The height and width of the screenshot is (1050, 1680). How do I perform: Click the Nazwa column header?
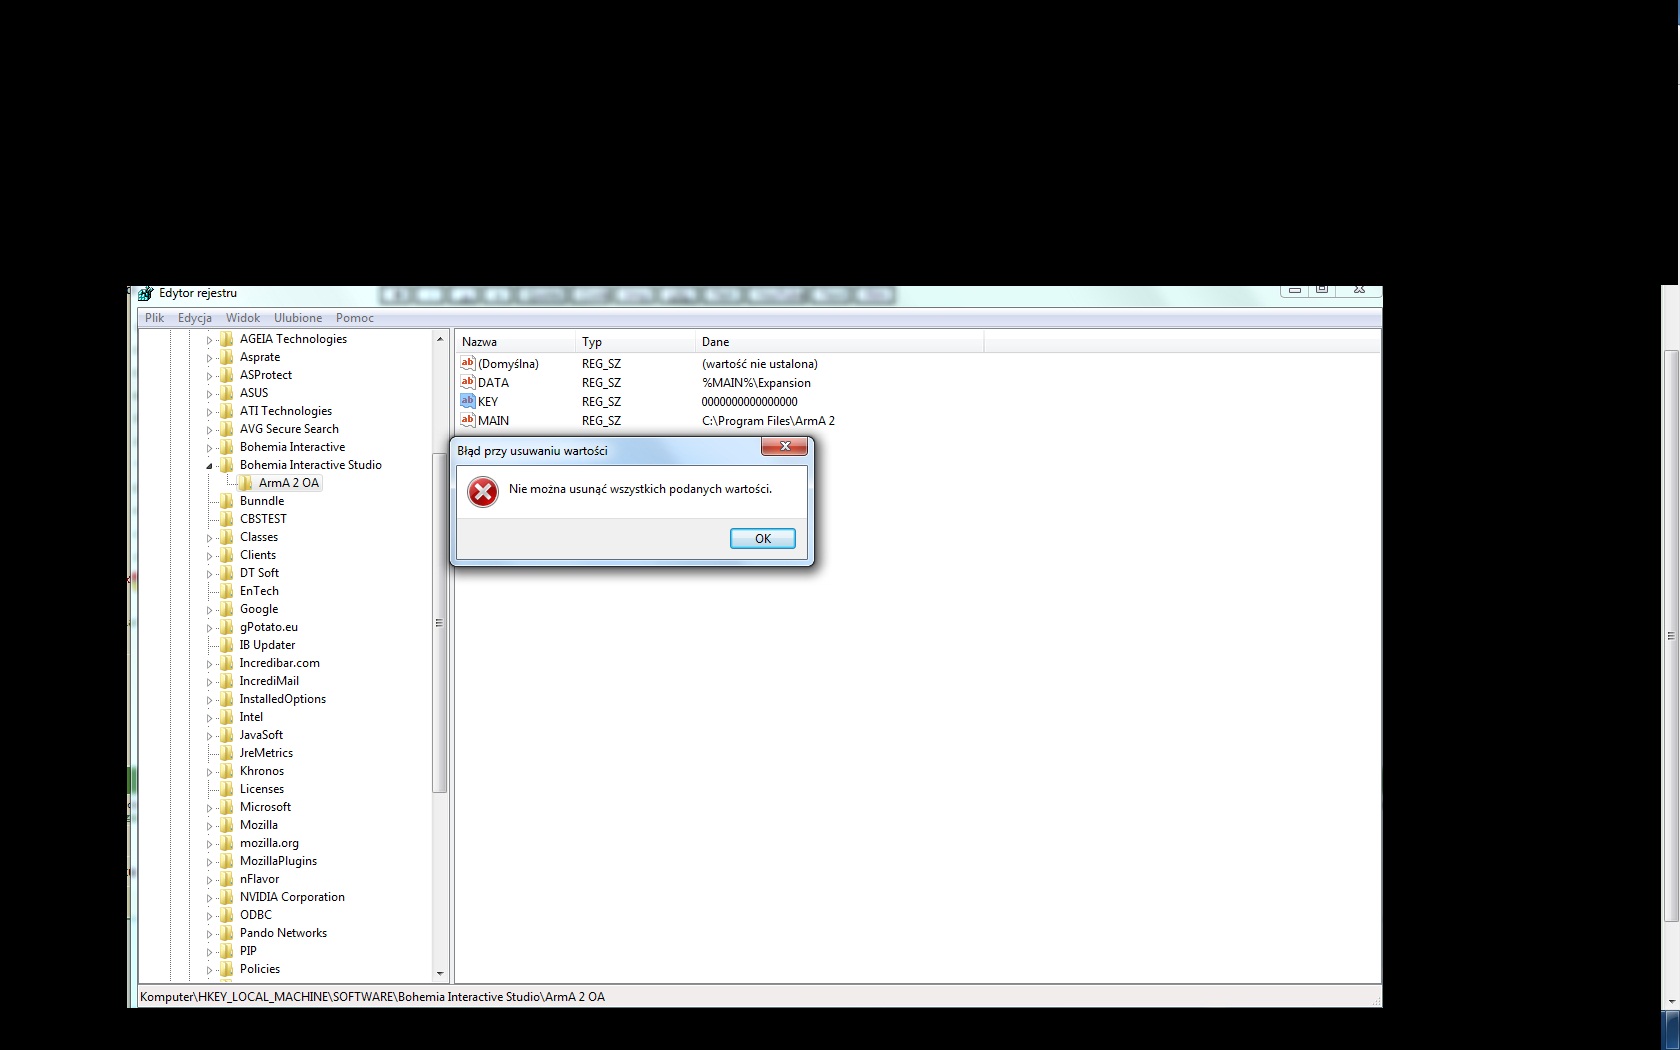tap(515, 342)
